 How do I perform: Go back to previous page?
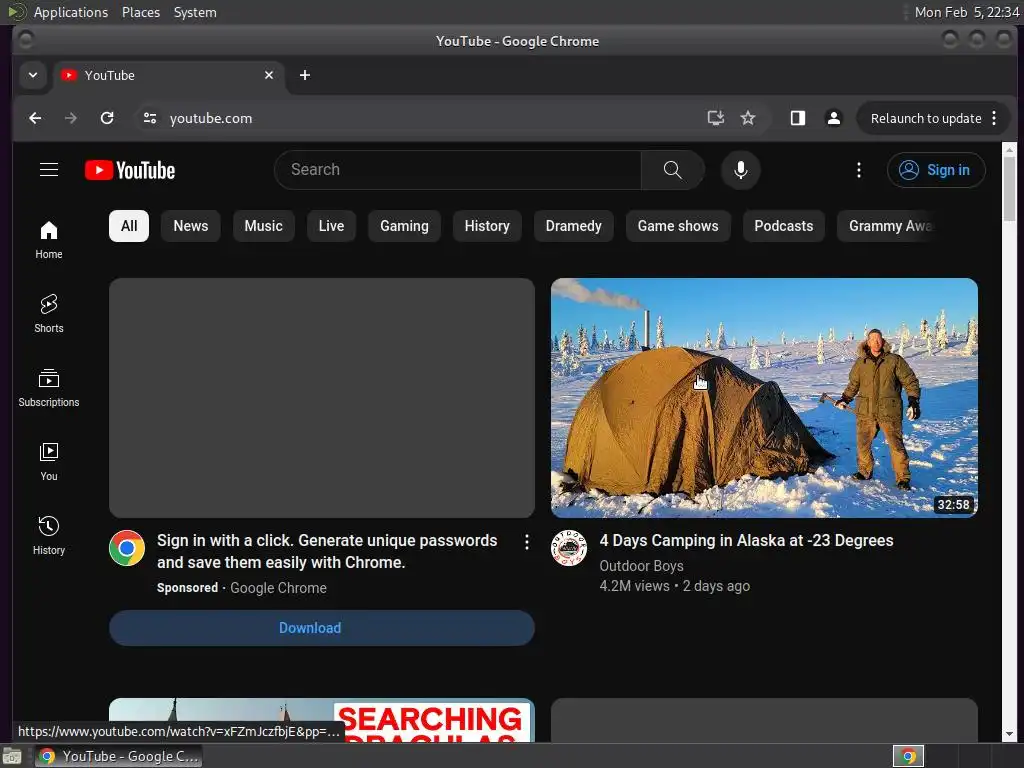click(35, 118)
